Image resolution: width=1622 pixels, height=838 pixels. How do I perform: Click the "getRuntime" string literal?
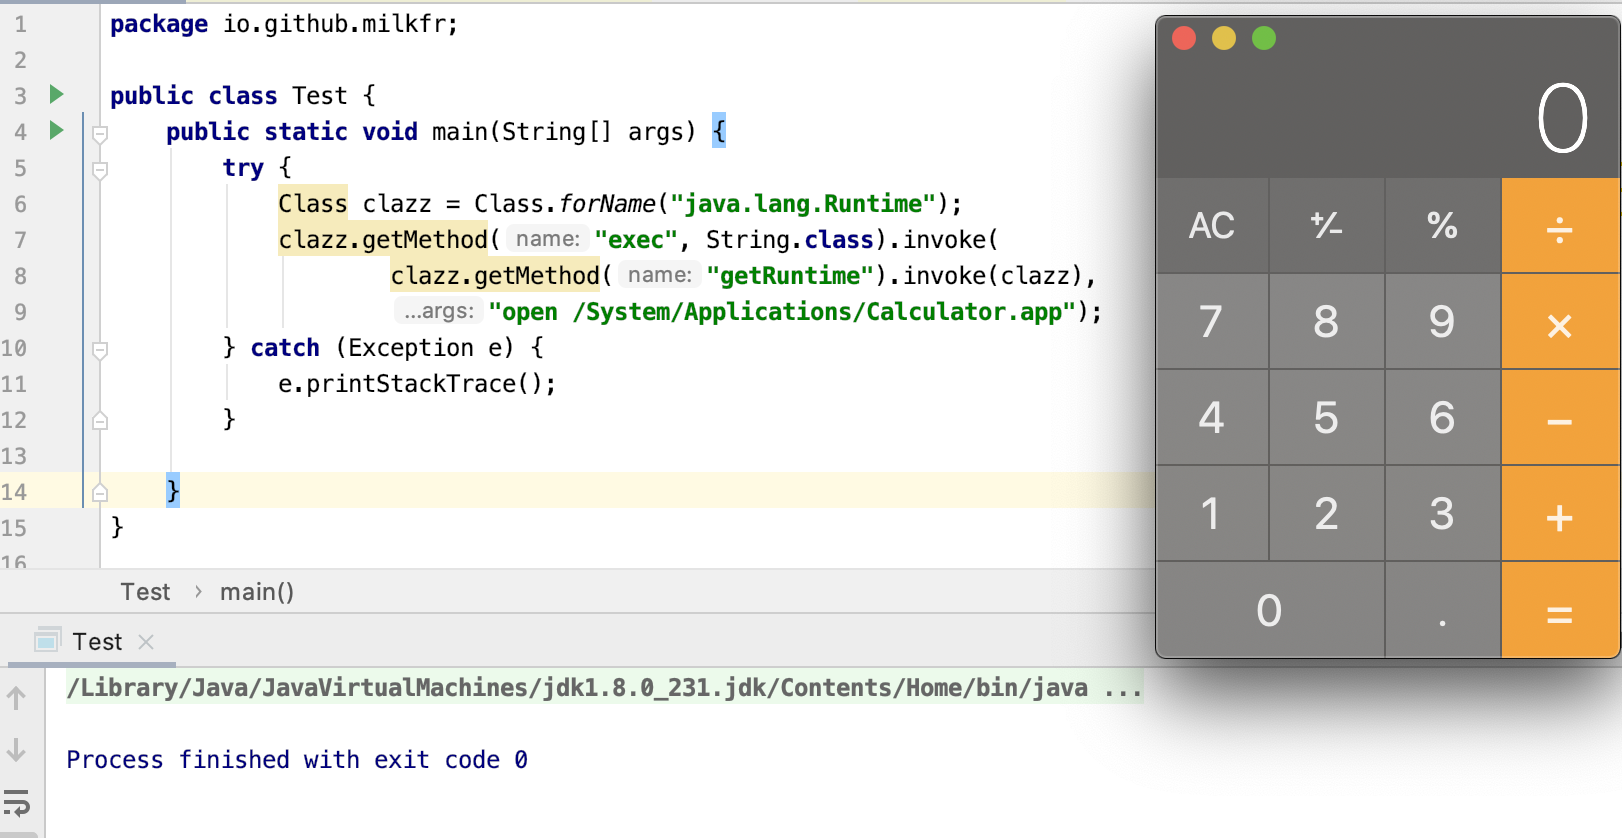pos(790,276)
